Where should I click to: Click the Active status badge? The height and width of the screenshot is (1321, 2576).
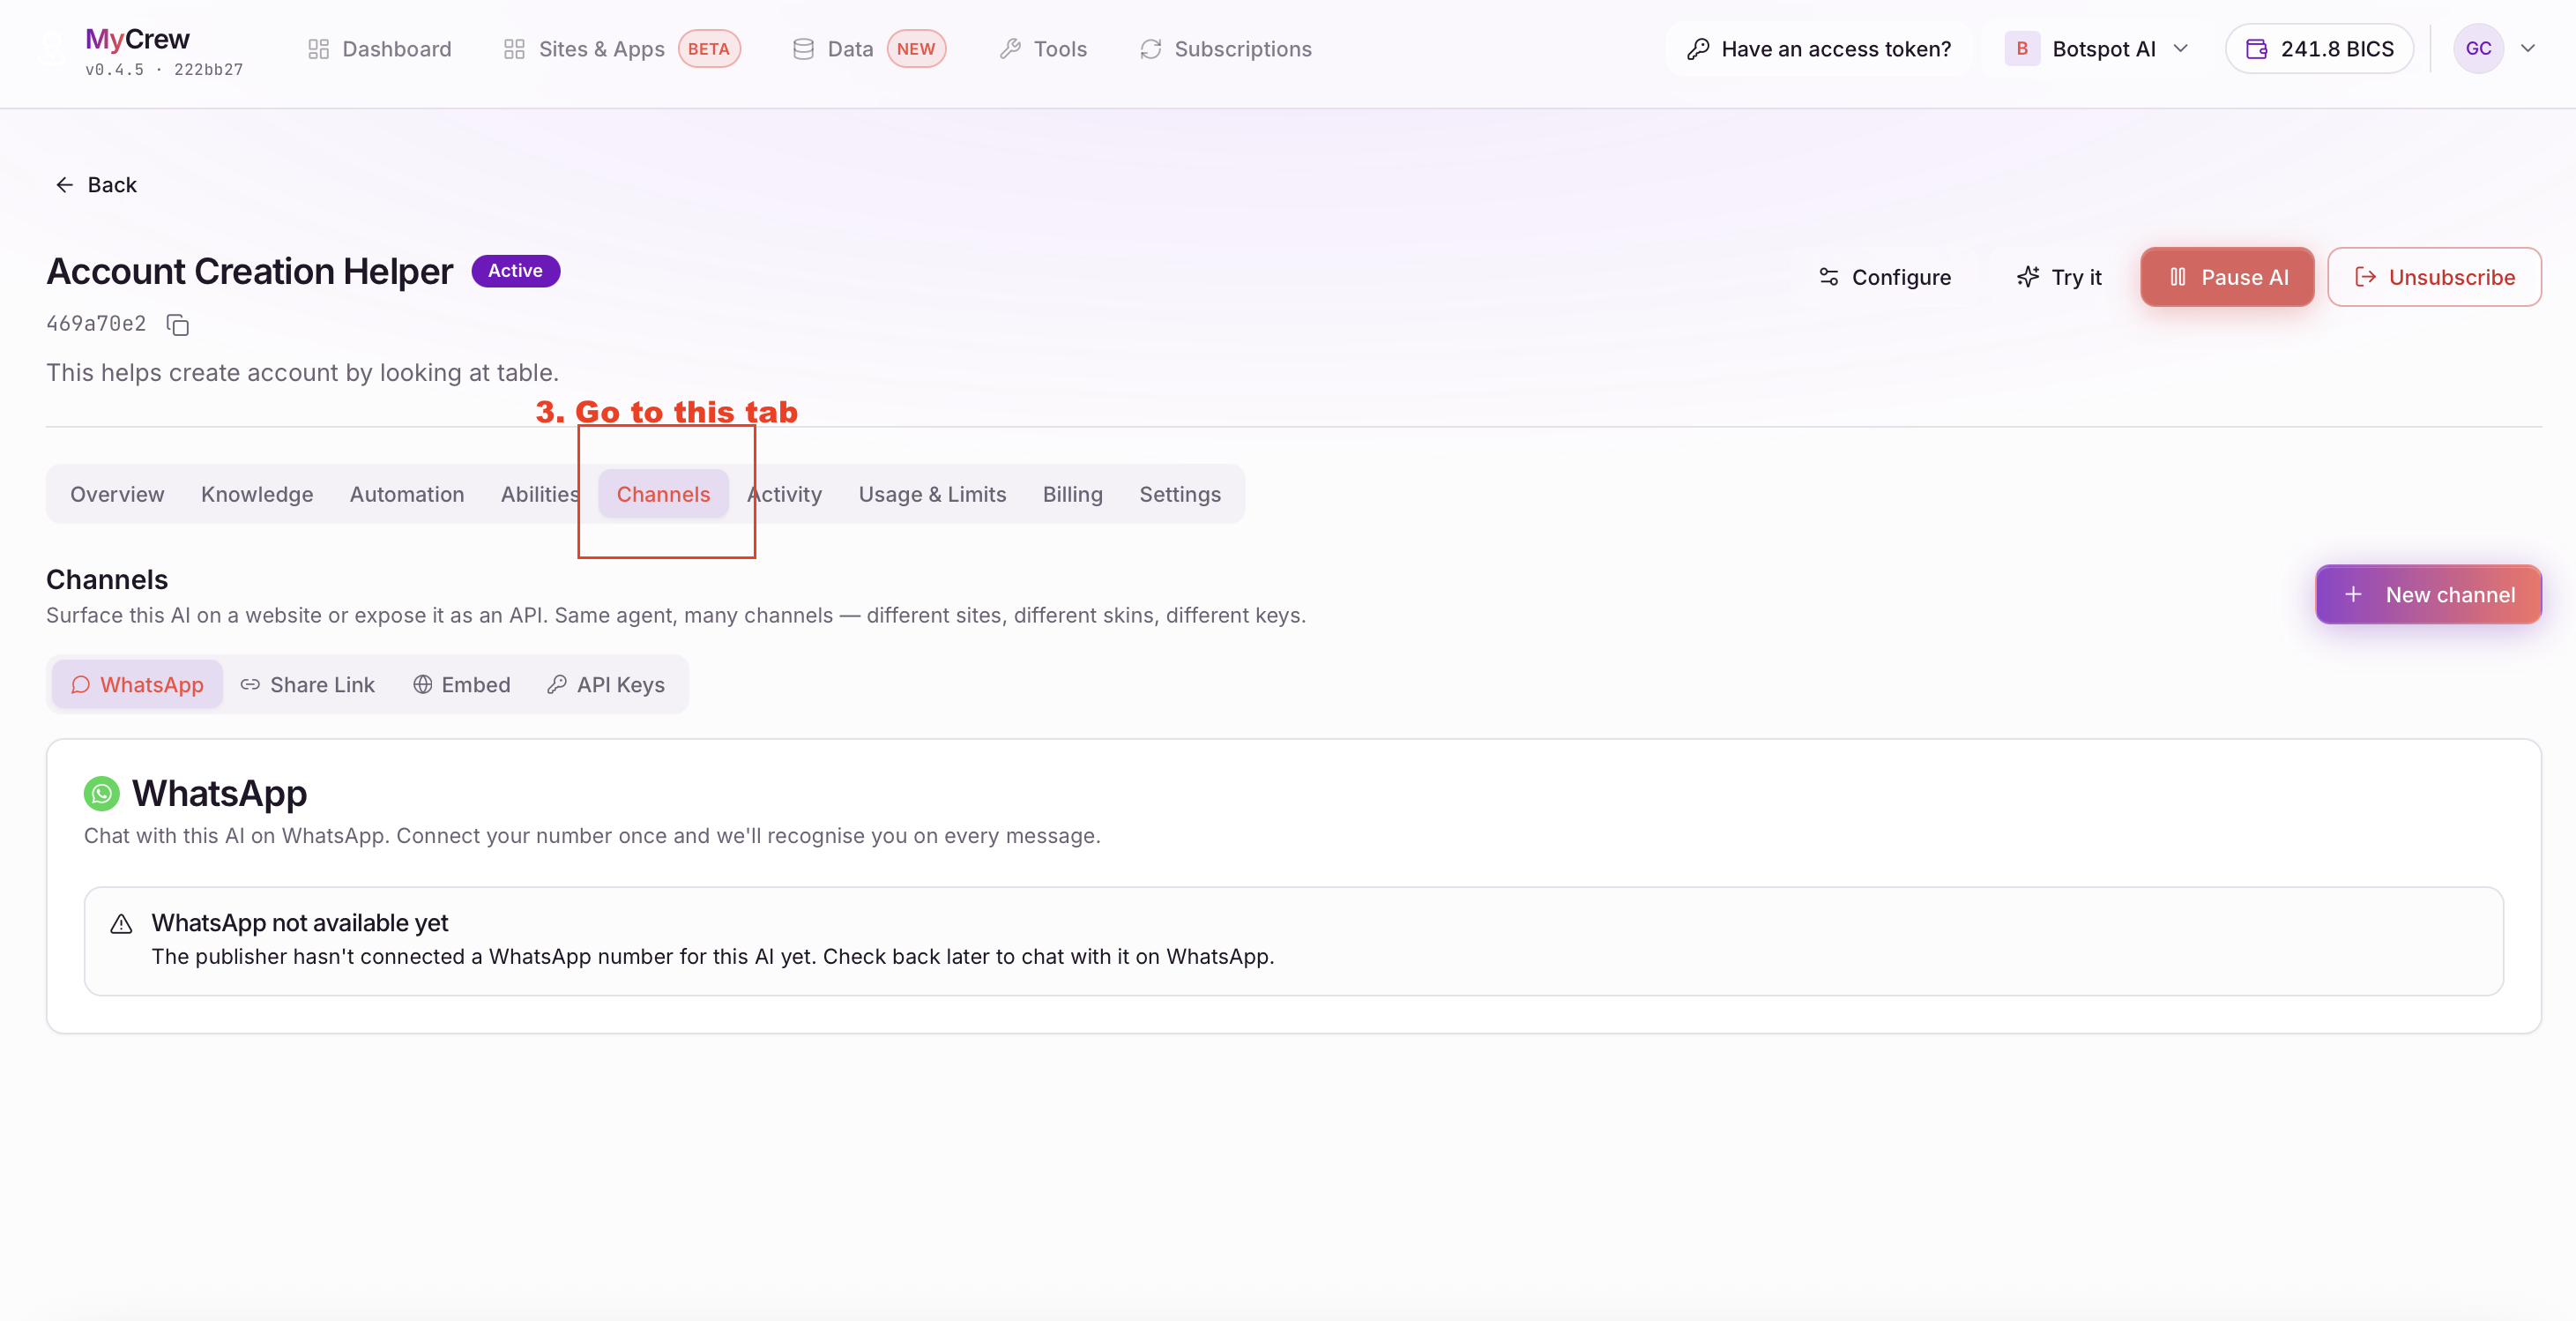pyautogui.click(x=515, y=271)
